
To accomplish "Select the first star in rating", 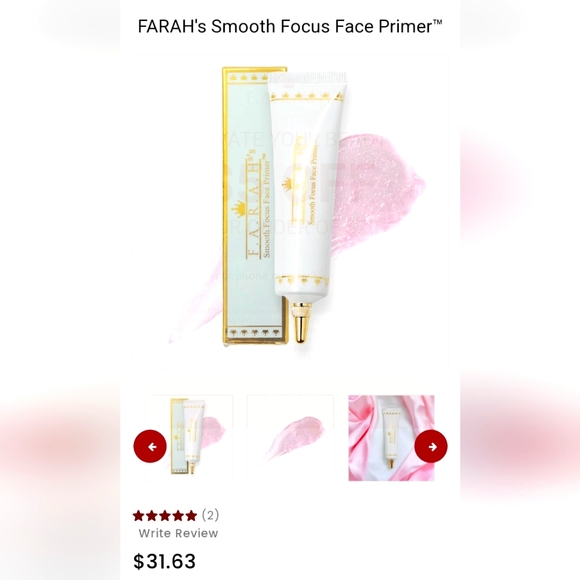I will tap(138, 515).
